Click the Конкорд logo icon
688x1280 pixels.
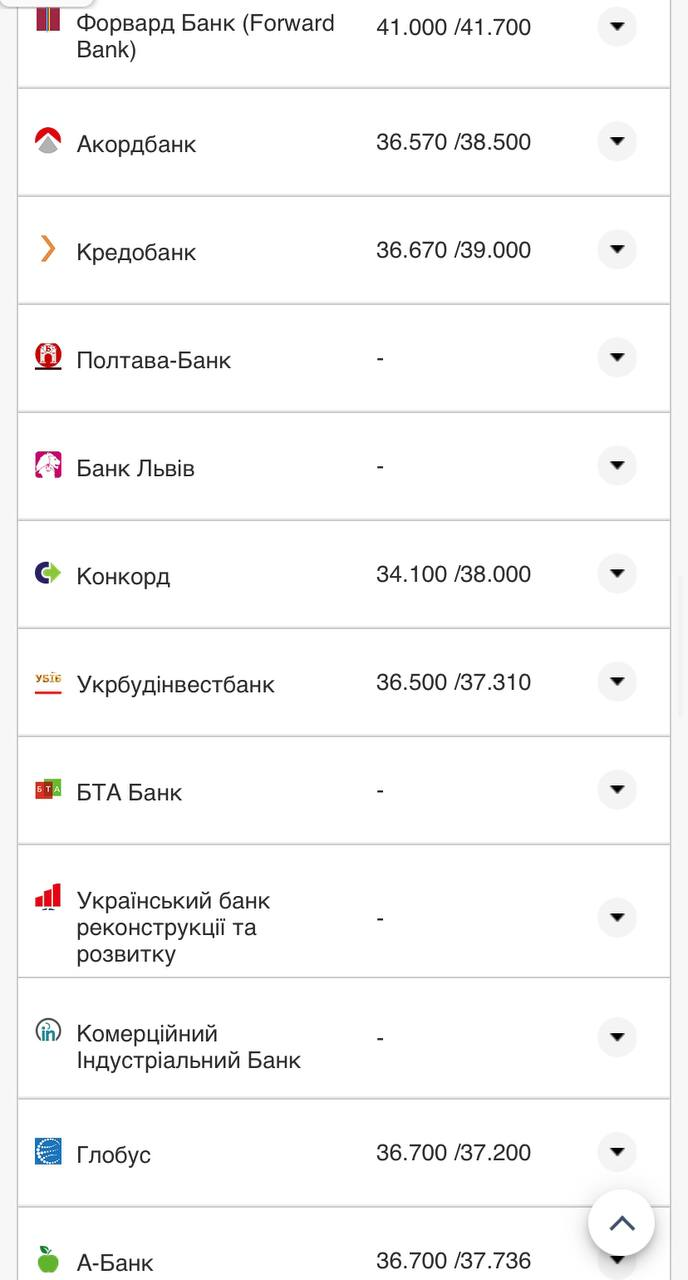(x=48, y=573)
